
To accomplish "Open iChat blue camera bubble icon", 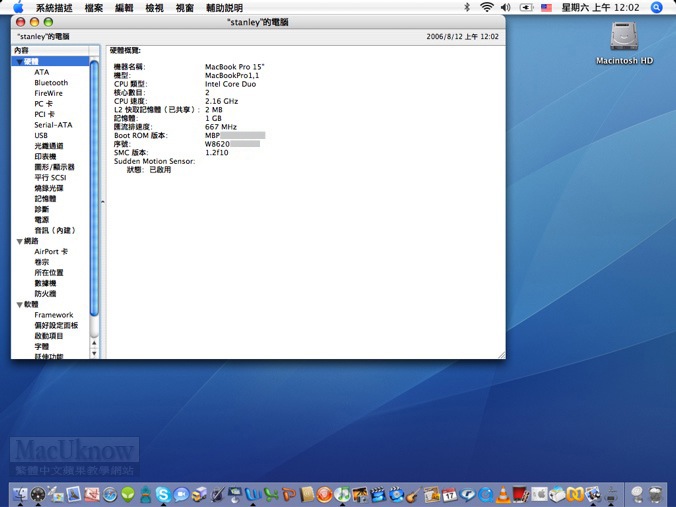I will pyautogui.click(x=182, y=494).
